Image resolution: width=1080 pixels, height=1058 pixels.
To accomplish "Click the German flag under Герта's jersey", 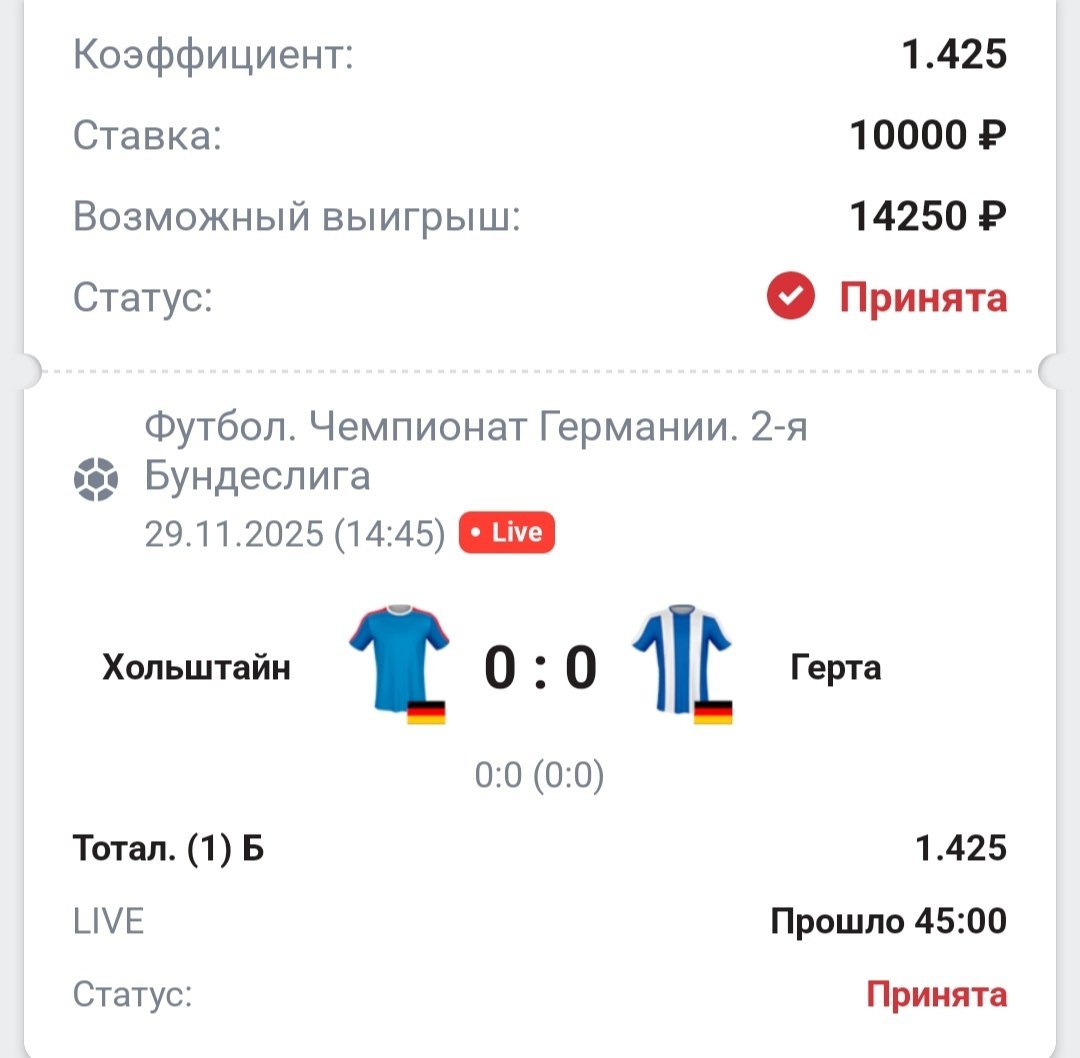I will pos(713,712).
